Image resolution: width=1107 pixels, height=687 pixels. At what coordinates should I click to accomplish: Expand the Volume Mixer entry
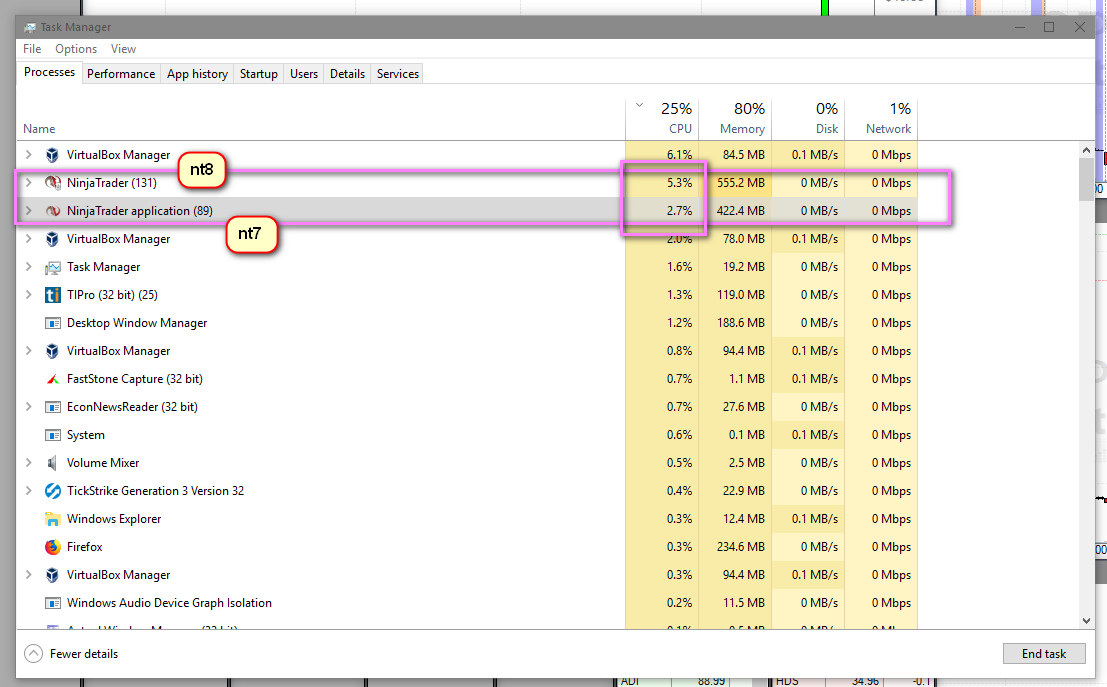click(x=28, y=463)
